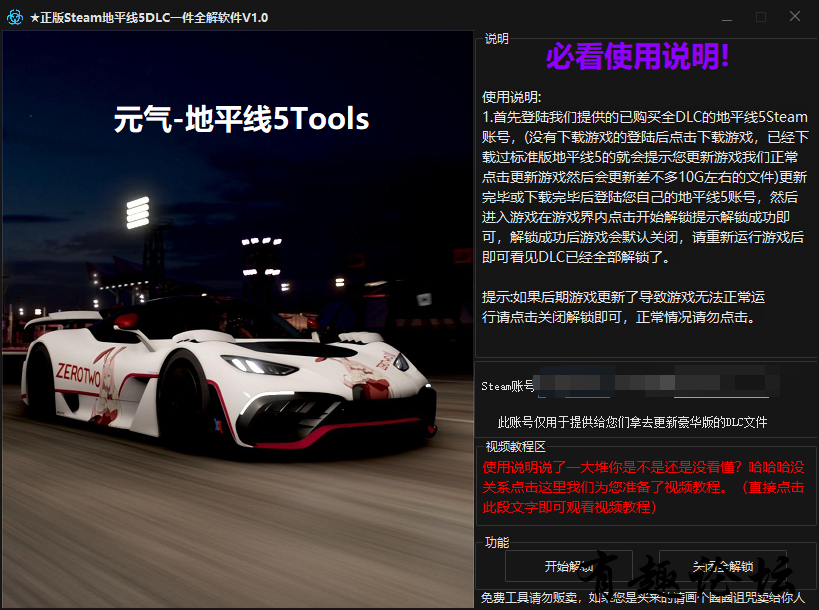This screenshot has width=819, height=610.
Task: Click the 必看使用说明! purple heading
Action: 637,56
